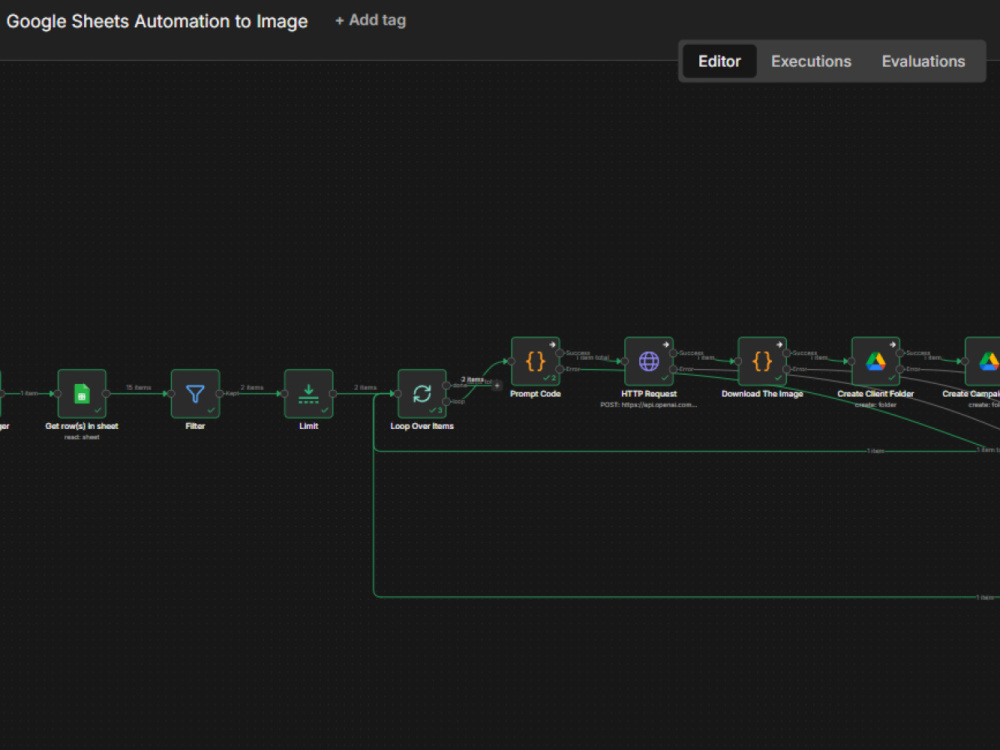Click the 'read: sheet' subtitle text
The height and width of the screenshot is (750, 1000).
click(x=82, y=437)
